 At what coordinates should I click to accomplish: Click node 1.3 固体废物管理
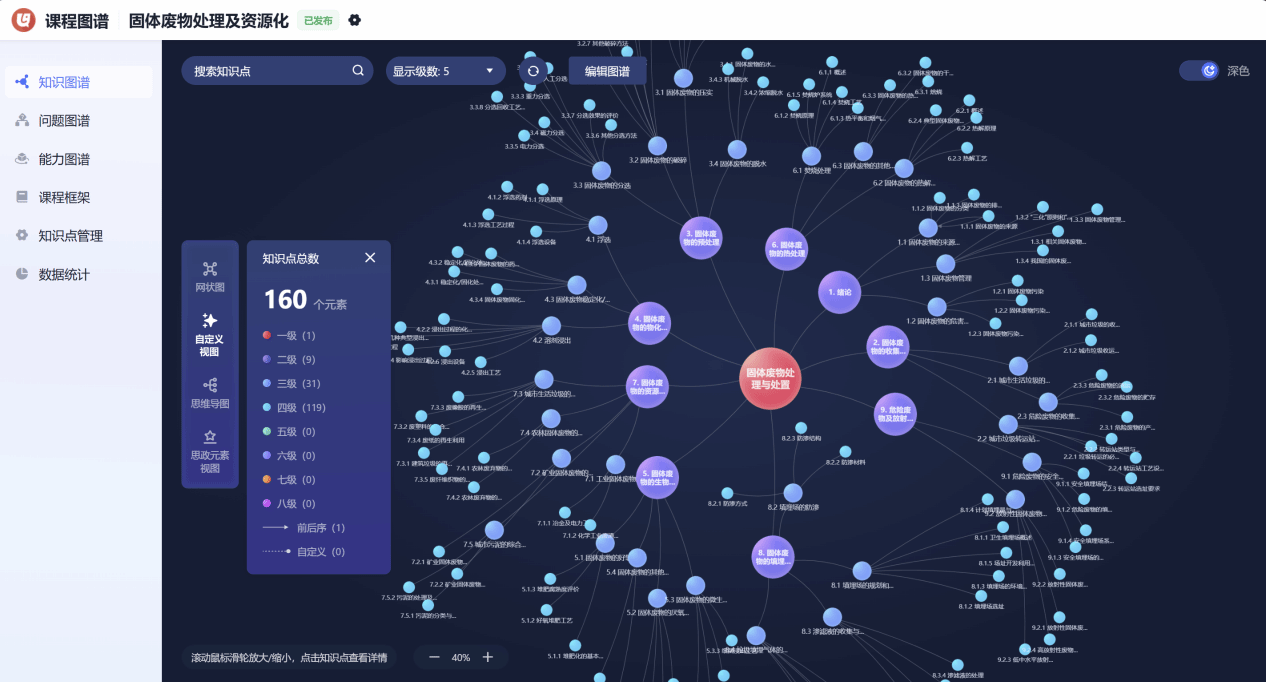tap(946, 262)
